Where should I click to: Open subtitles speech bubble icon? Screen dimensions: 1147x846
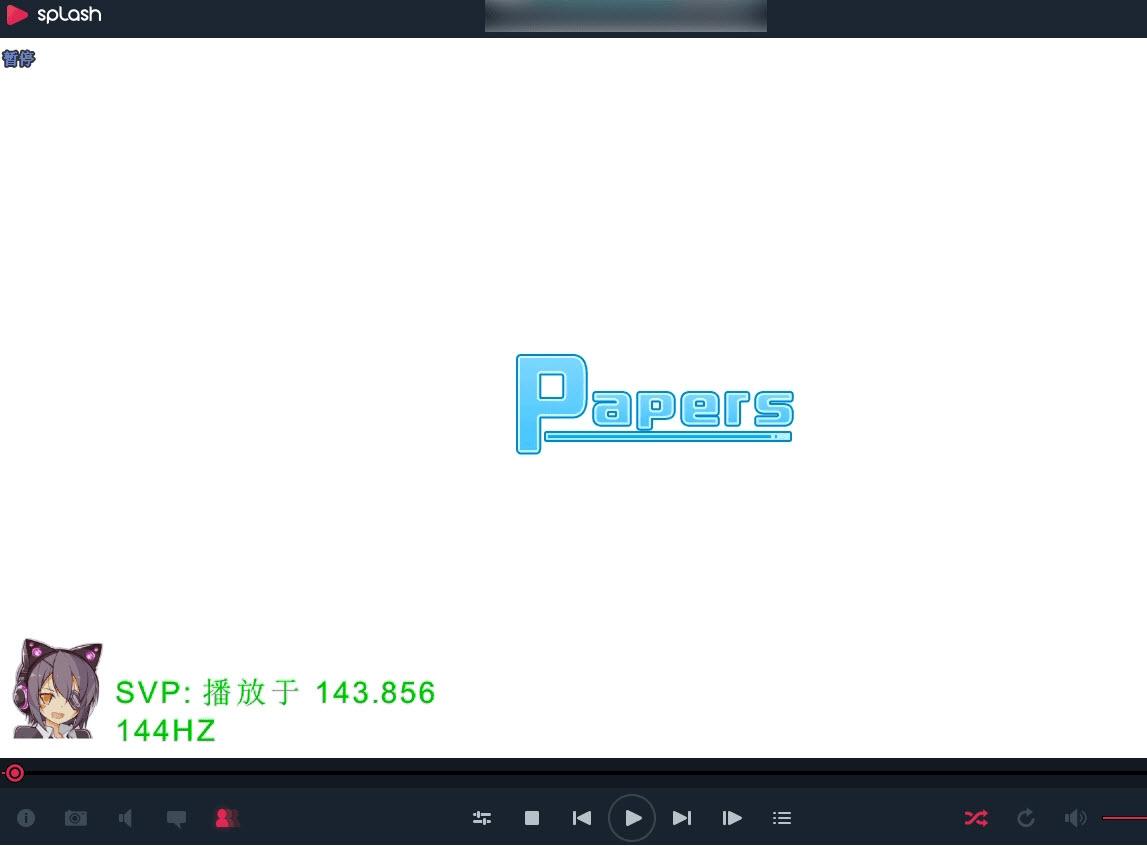coord(176,818)
